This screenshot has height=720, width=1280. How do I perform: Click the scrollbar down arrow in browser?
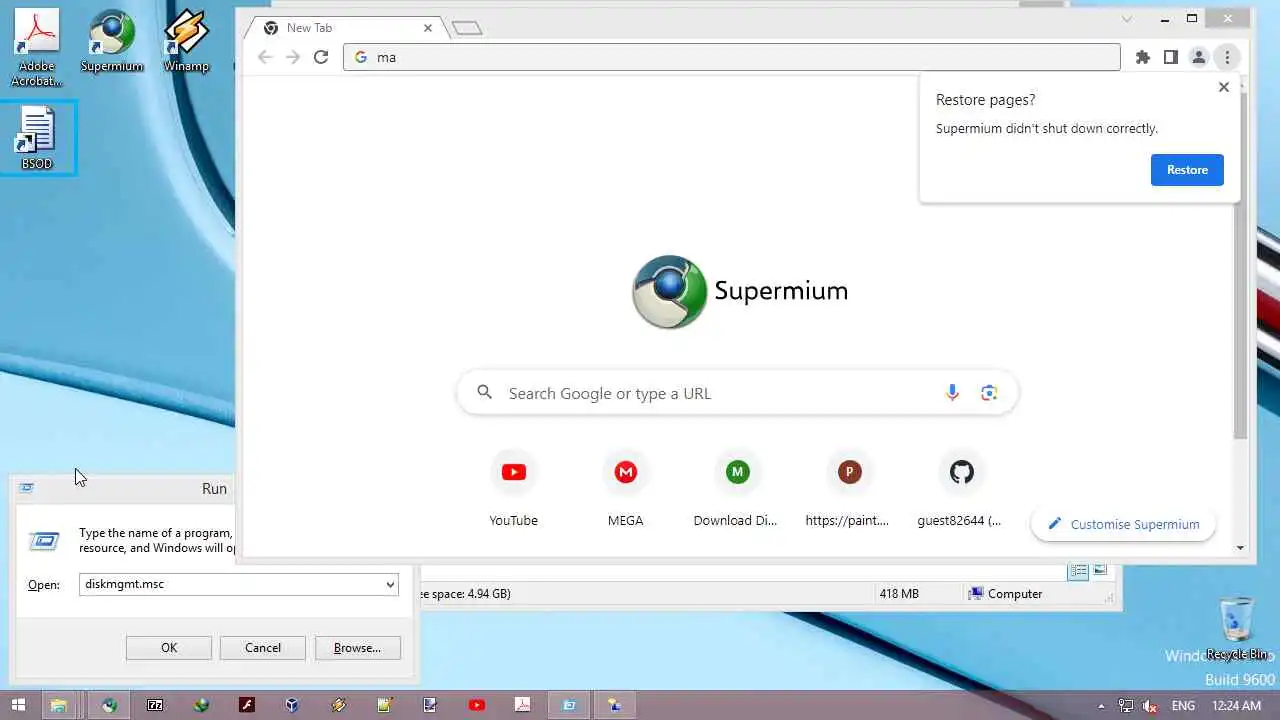pos(1240,547)
